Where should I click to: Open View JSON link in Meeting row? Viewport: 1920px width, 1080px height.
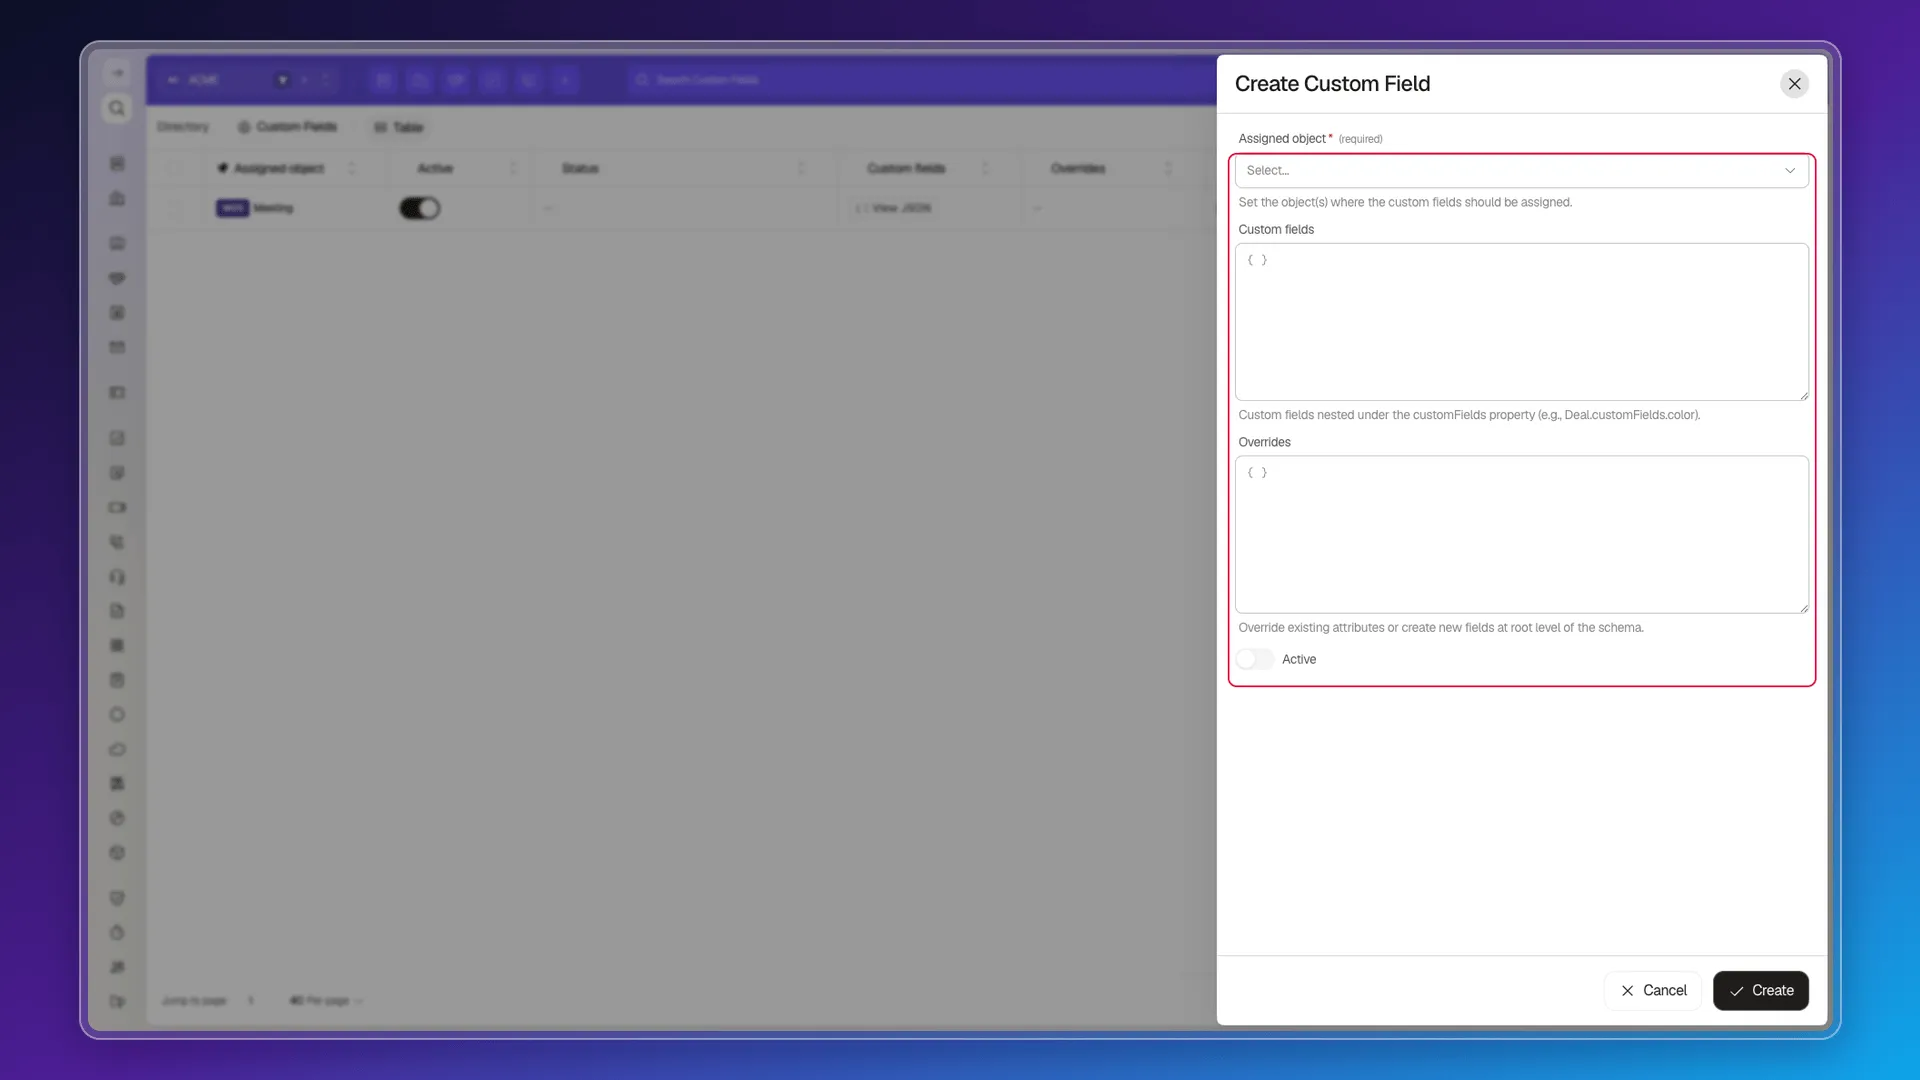tap(893, 208)
